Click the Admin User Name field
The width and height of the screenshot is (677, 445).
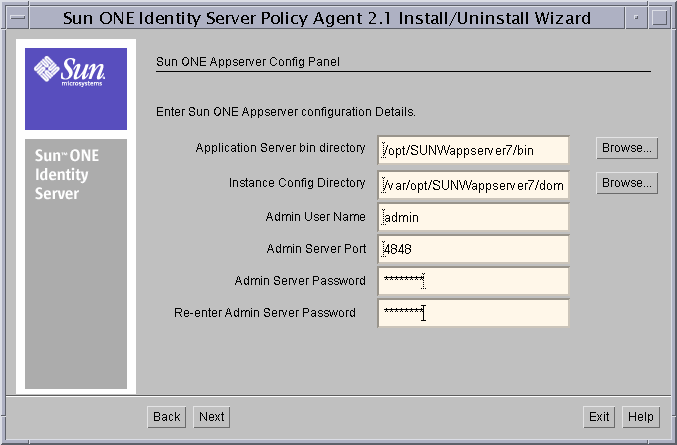pos(473,217)
